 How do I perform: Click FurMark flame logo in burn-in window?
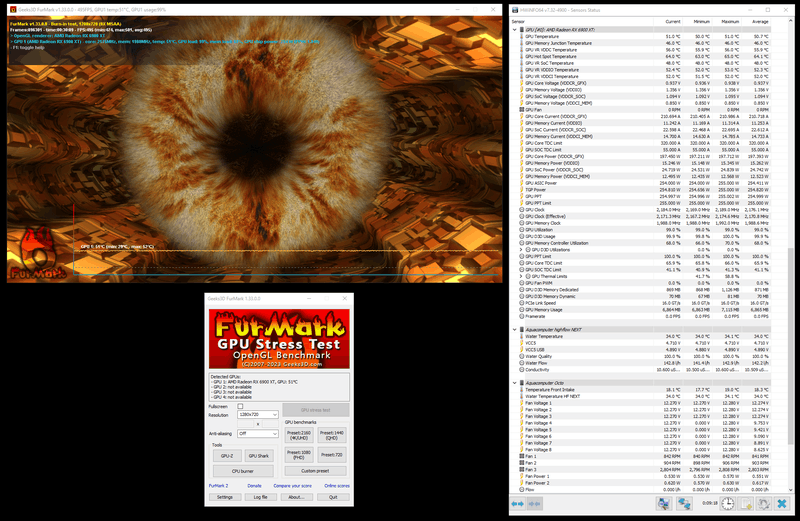coord(38,255)
